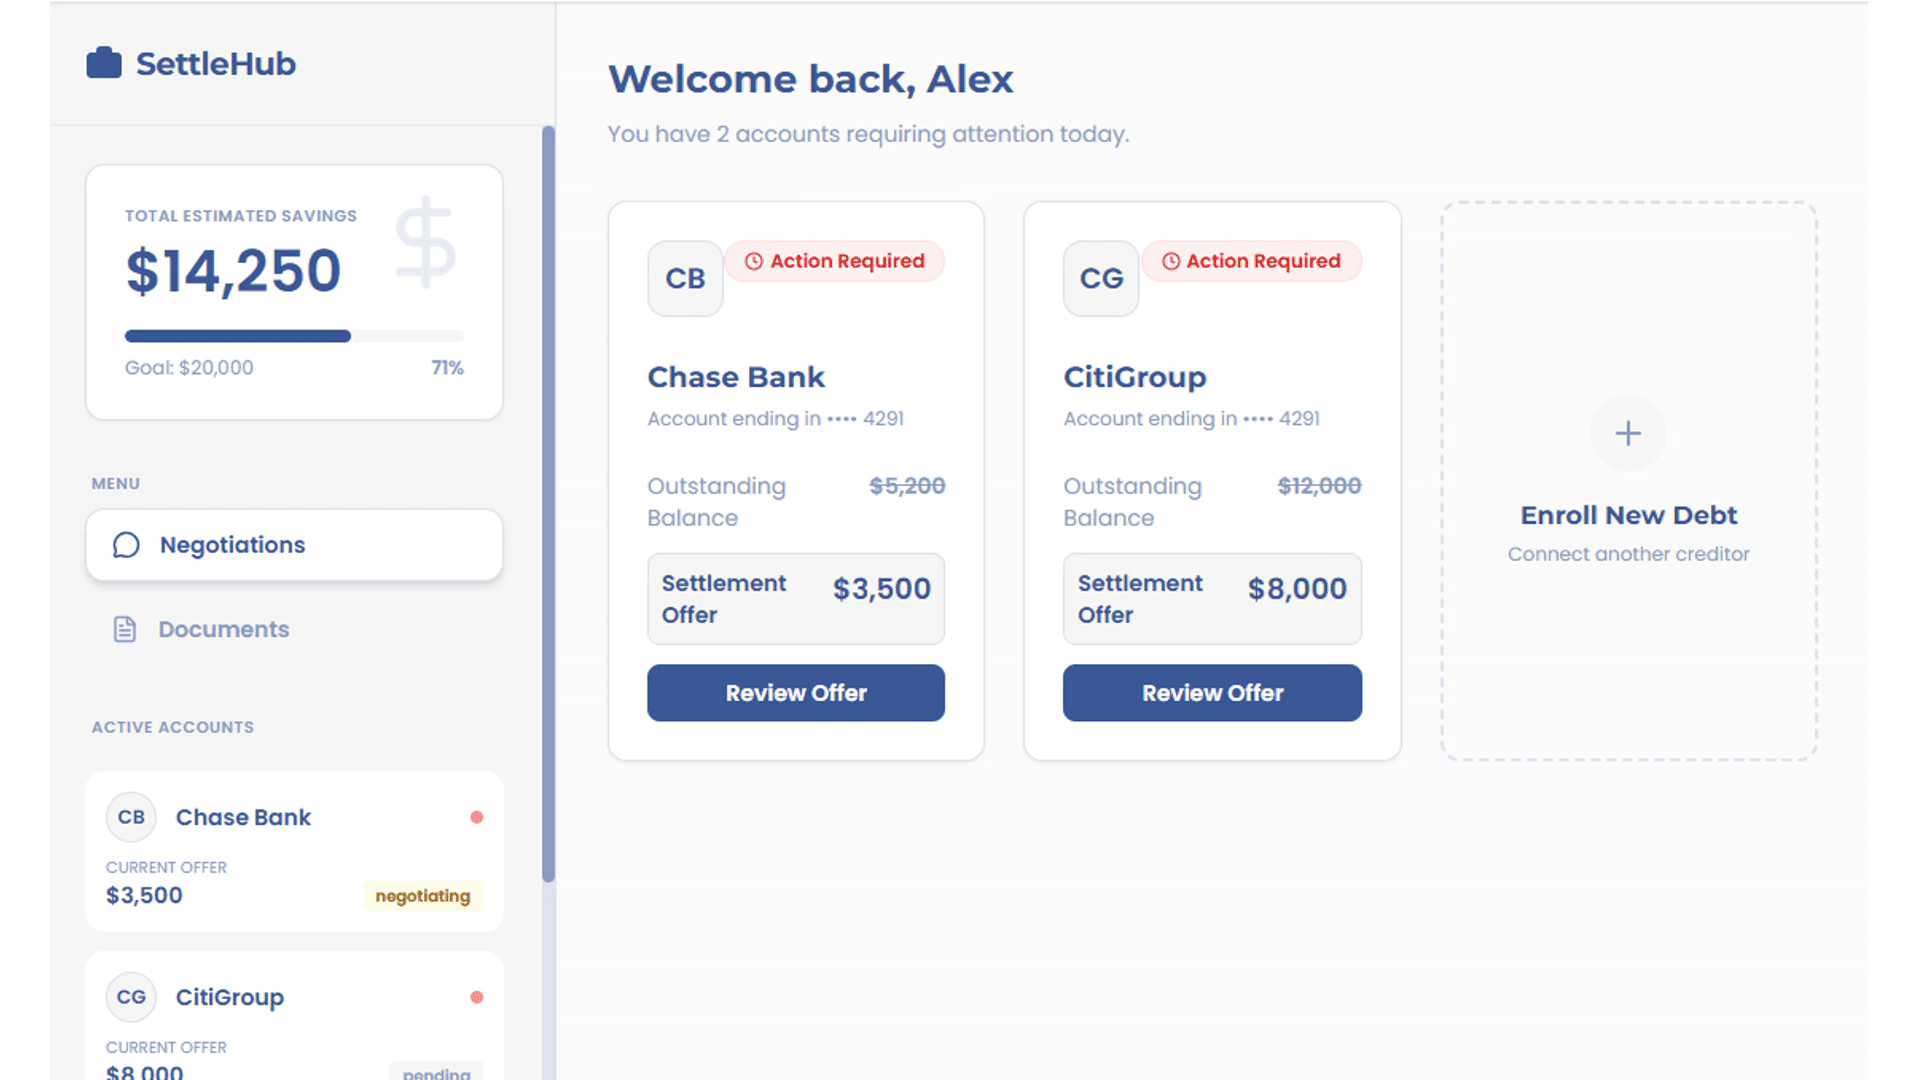
Task: Click the Negotiations chat bubble icon
Action: point(126,545)
